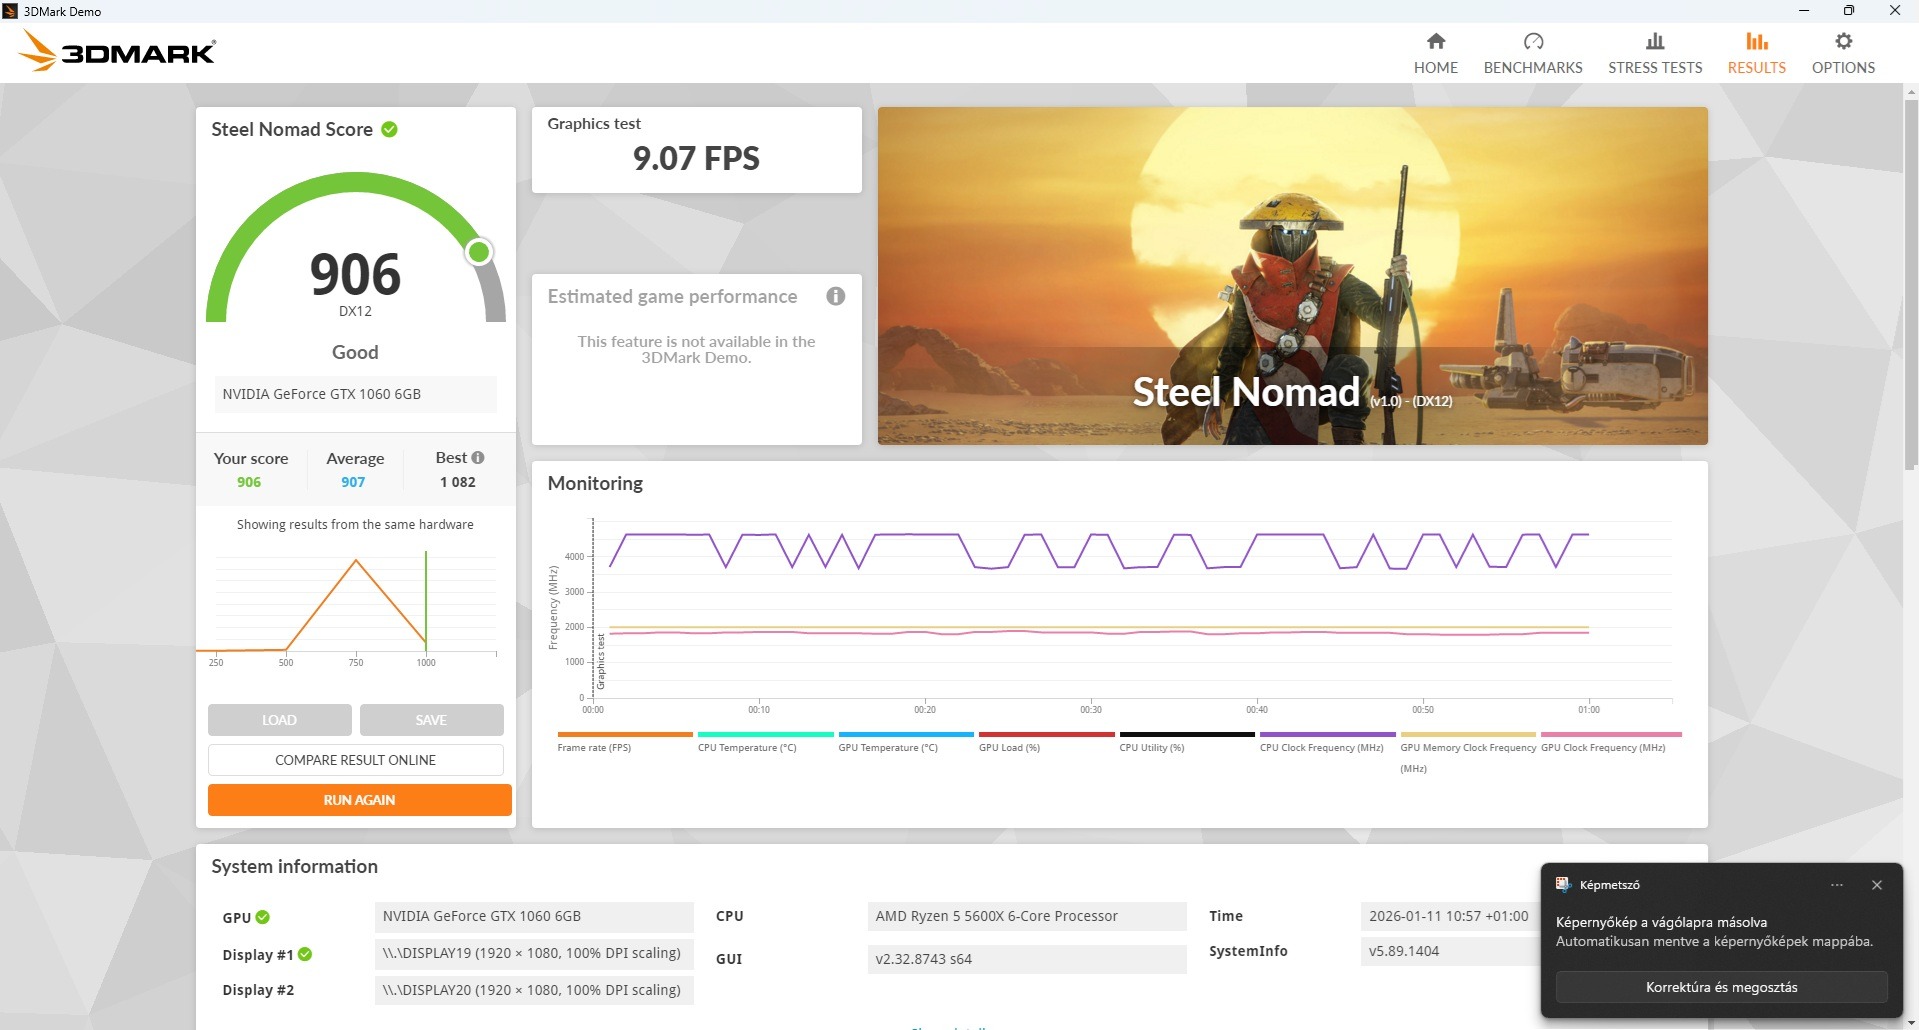Click the Average value 907
The height and width of the screenshot is (1030, 1919).
pyautogui.click(x=353, y=482)
